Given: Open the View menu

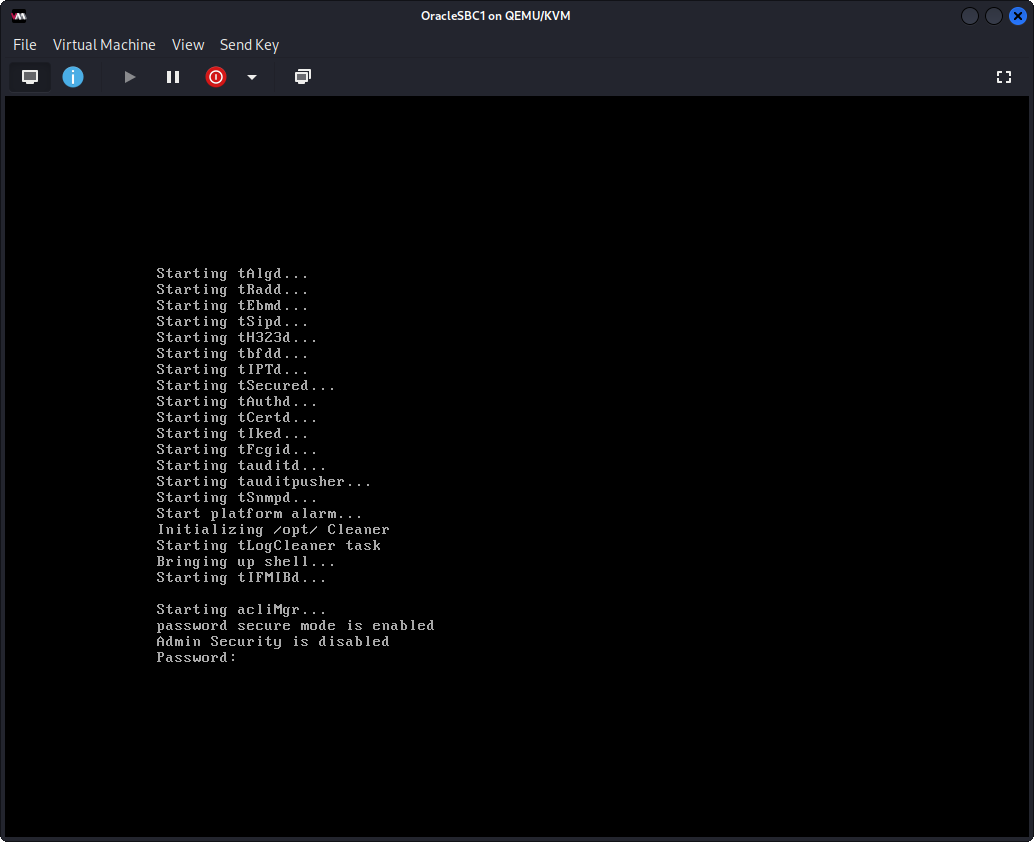Looking at the screenshot, I should pyautogui.click(x=188, y=45).
